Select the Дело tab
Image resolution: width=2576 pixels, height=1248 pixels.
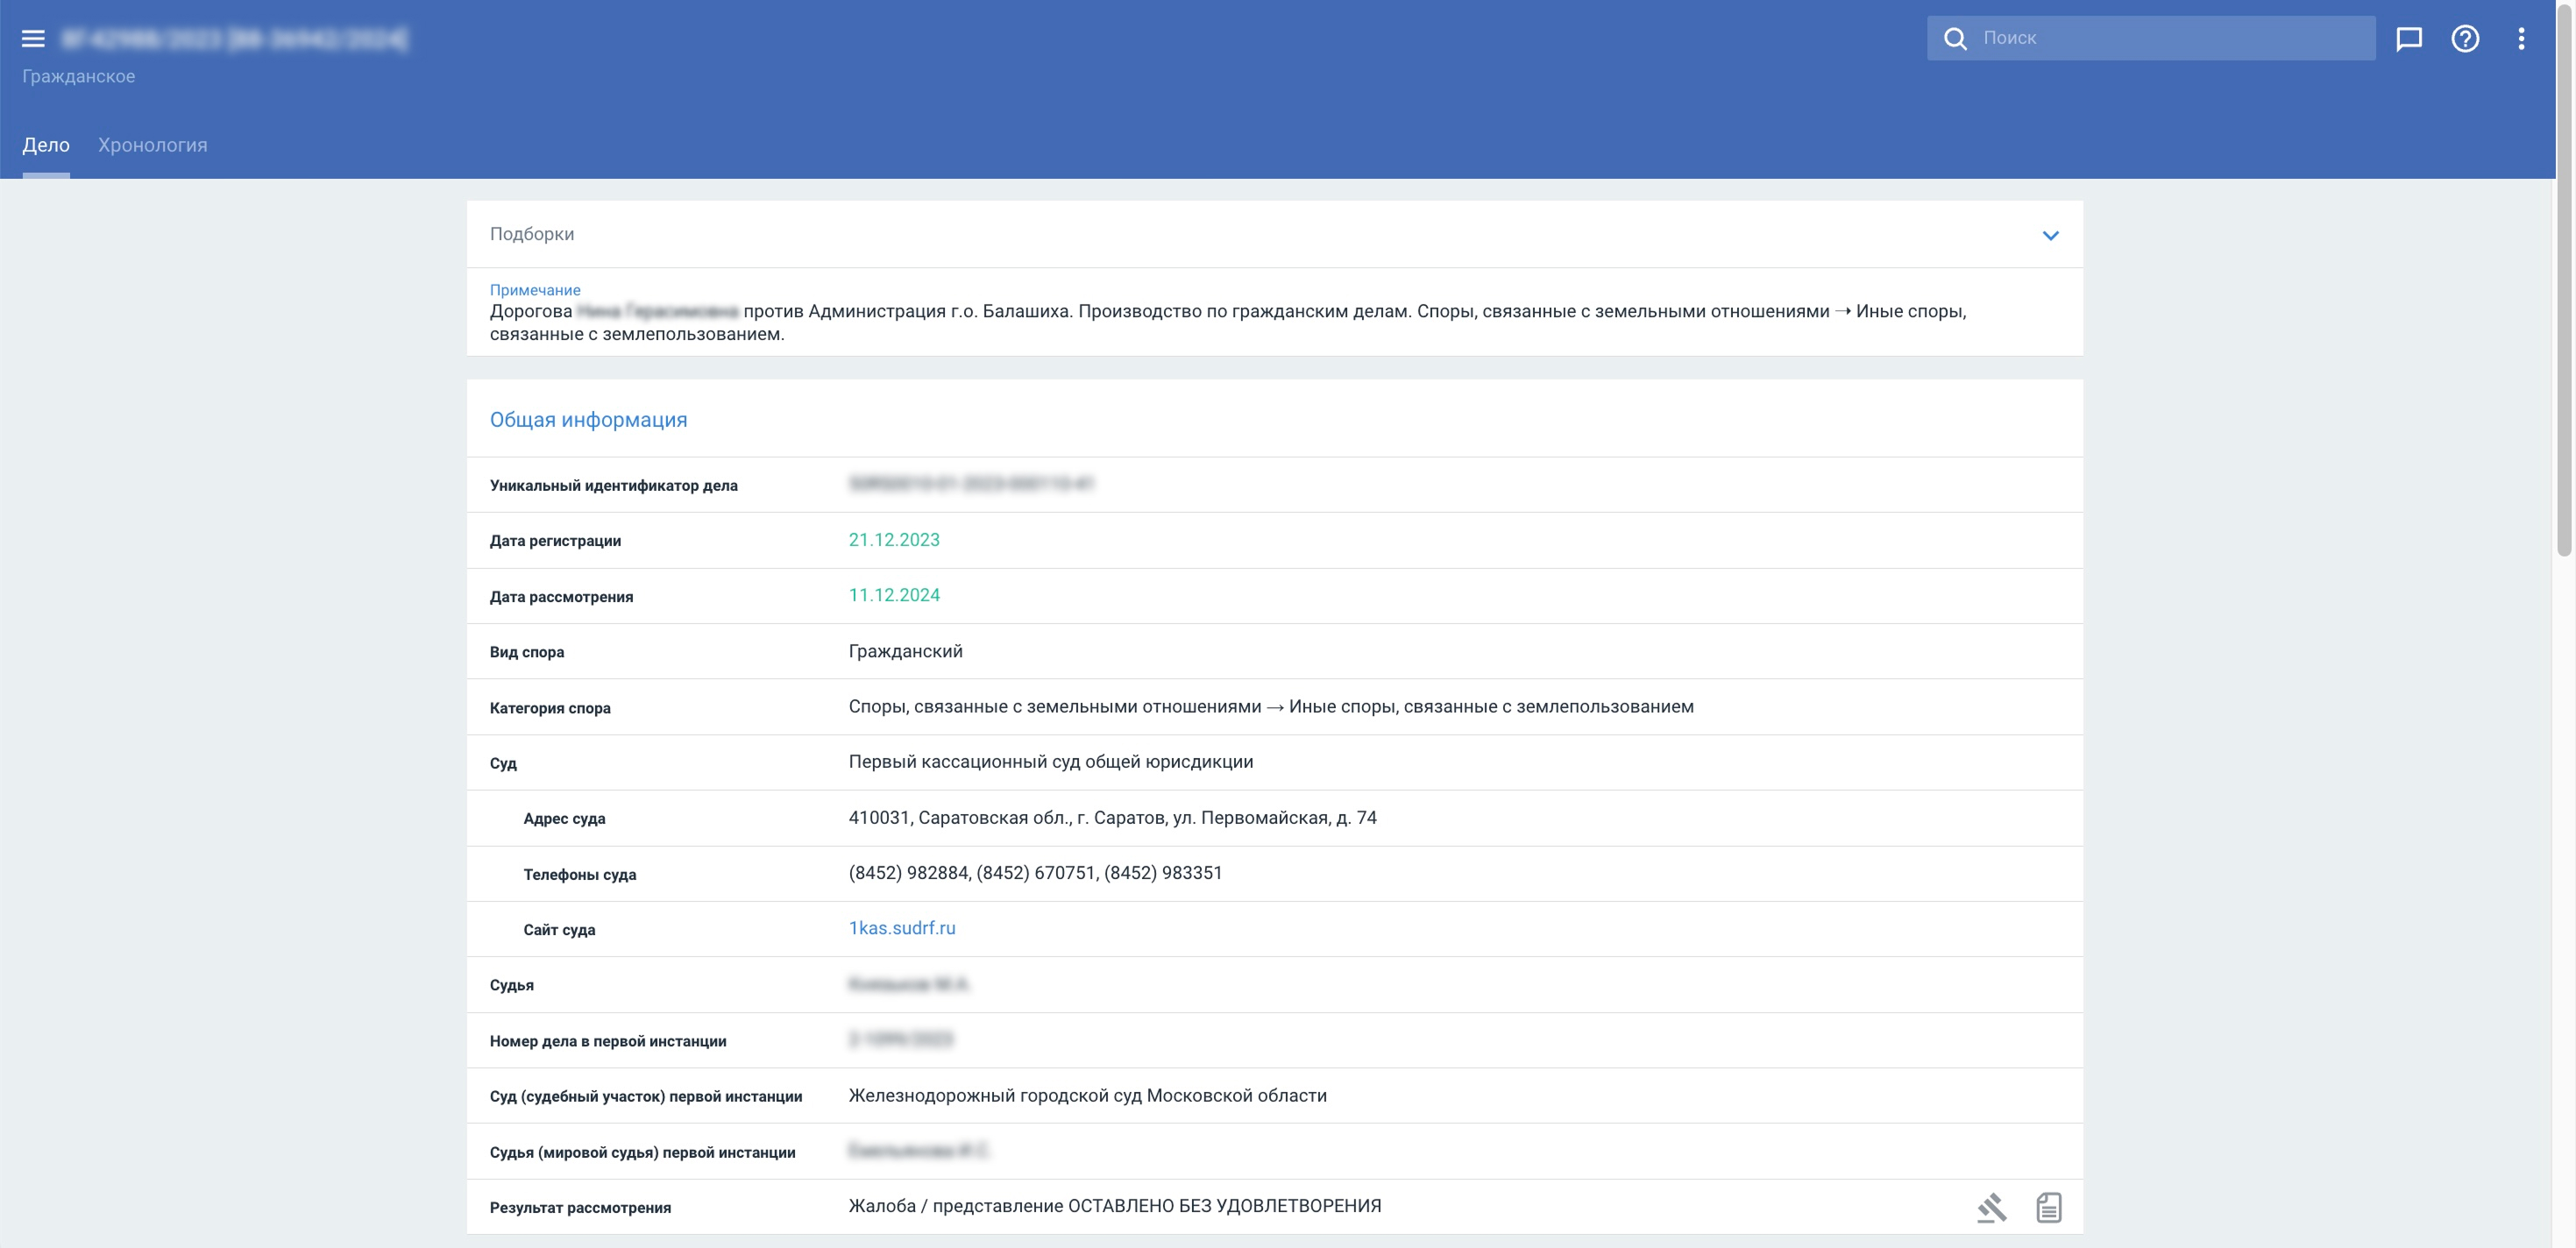(46, 145)
